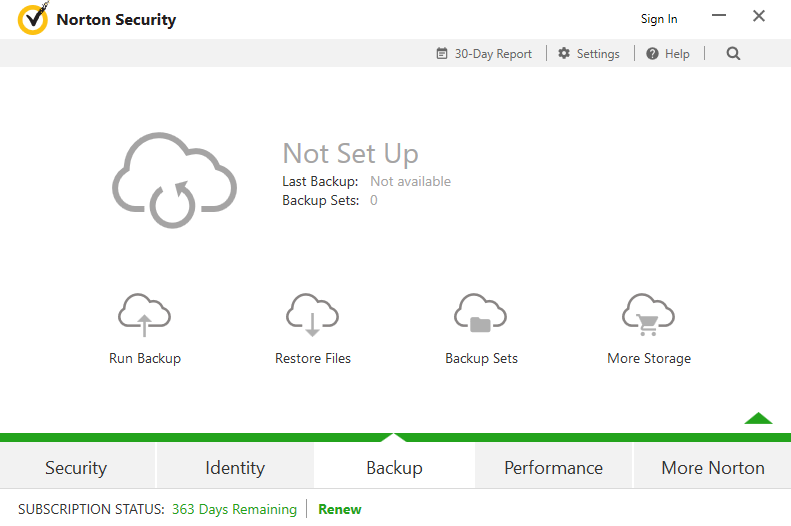Open the Help menu
The height and width of the screenshot is (526, 791).
(x=668, y=53)
